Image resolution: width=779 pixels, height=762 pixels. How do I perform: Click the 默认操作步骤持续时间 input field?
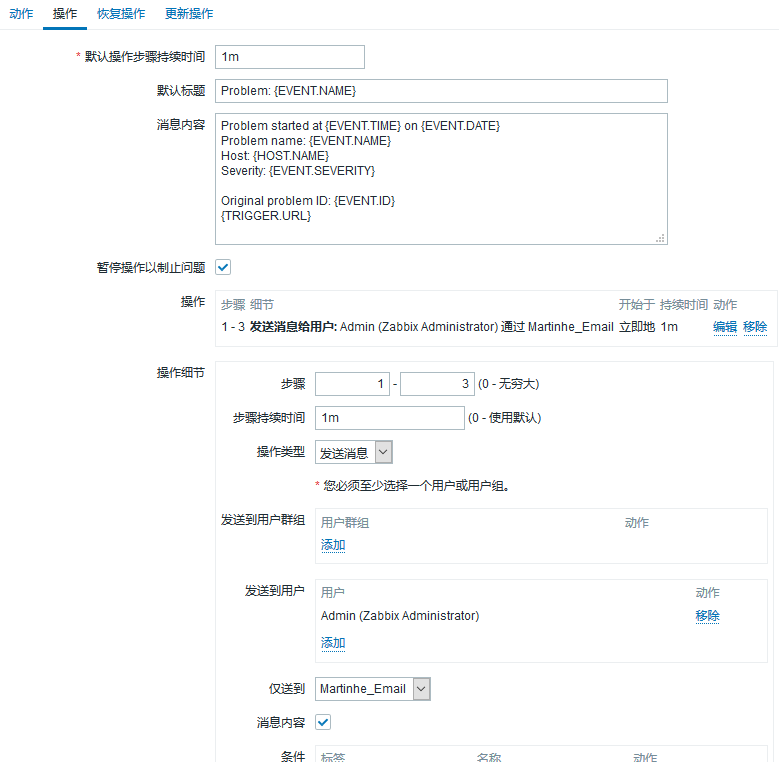point(290,57)
